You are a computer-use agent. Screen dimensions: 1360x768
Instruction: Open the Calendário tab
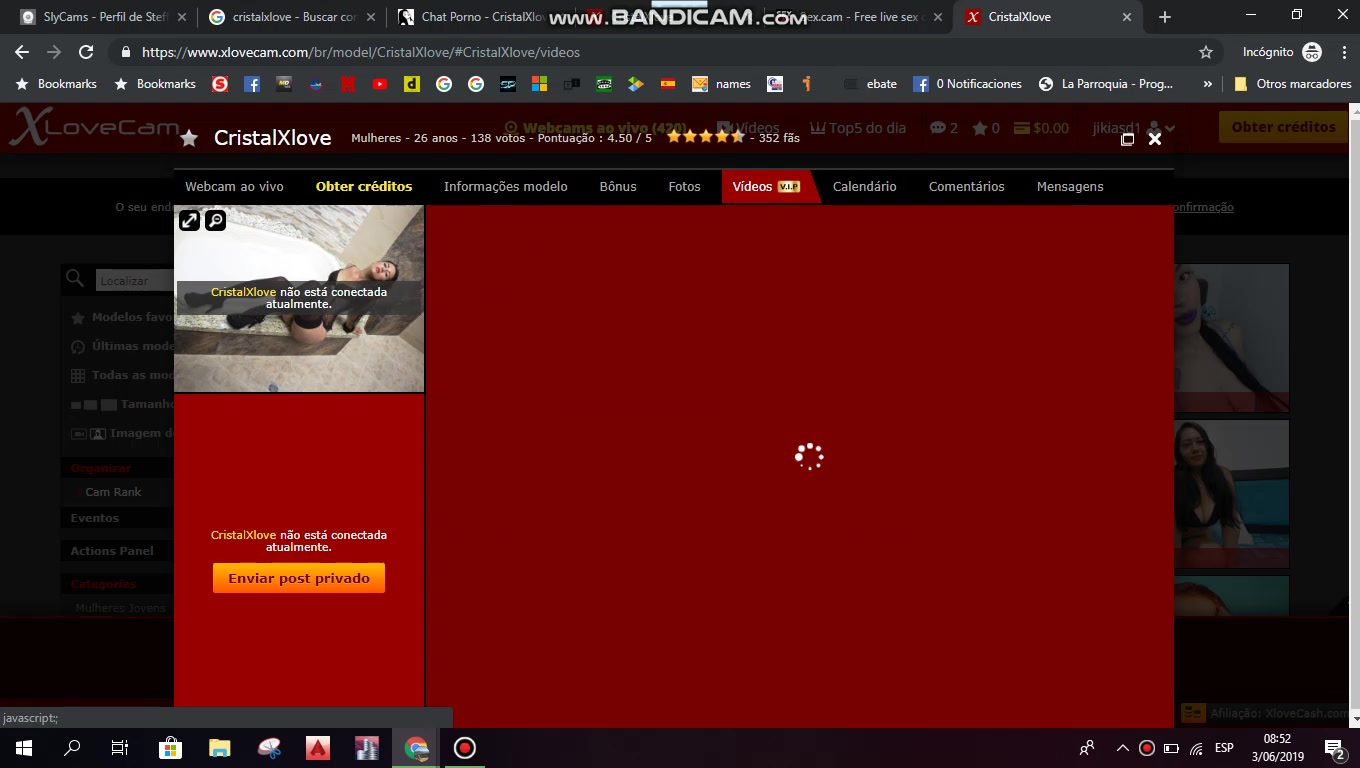click(864, 187)
